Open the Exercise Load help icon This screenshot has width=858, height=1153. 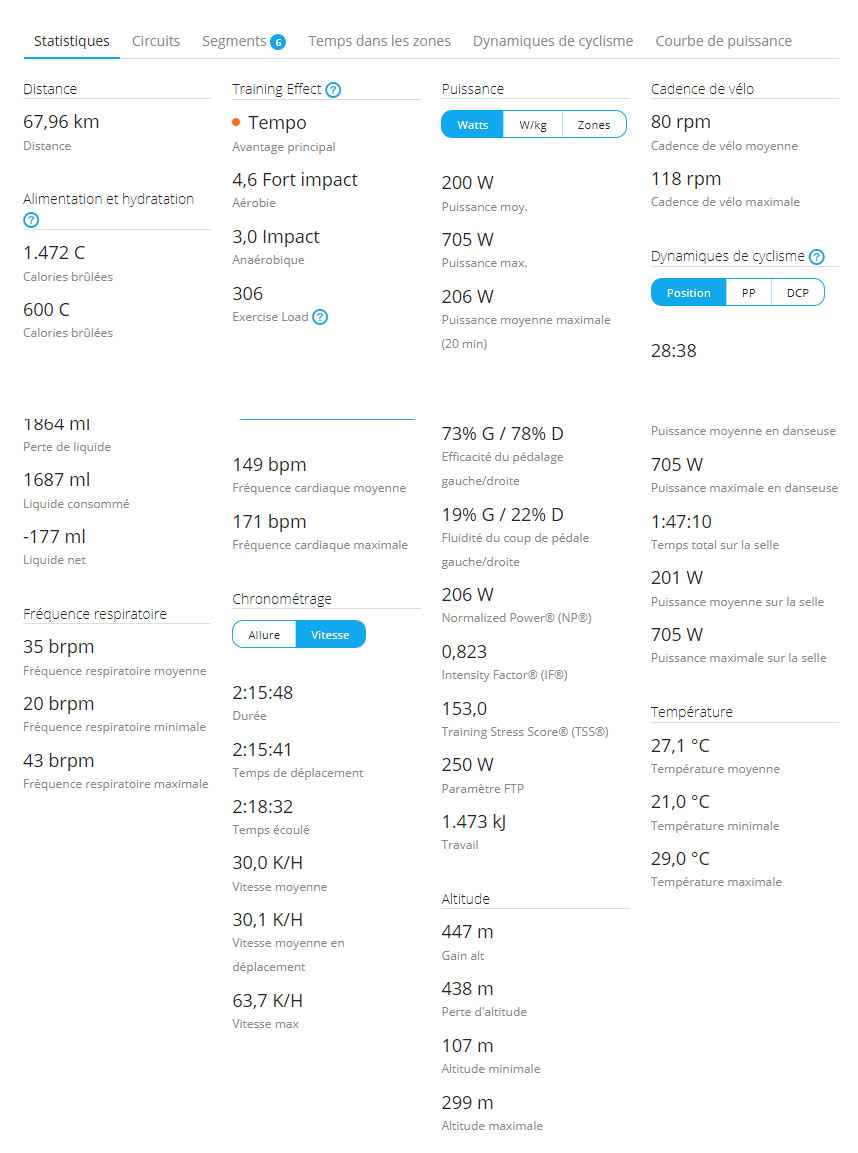[320, 317]
